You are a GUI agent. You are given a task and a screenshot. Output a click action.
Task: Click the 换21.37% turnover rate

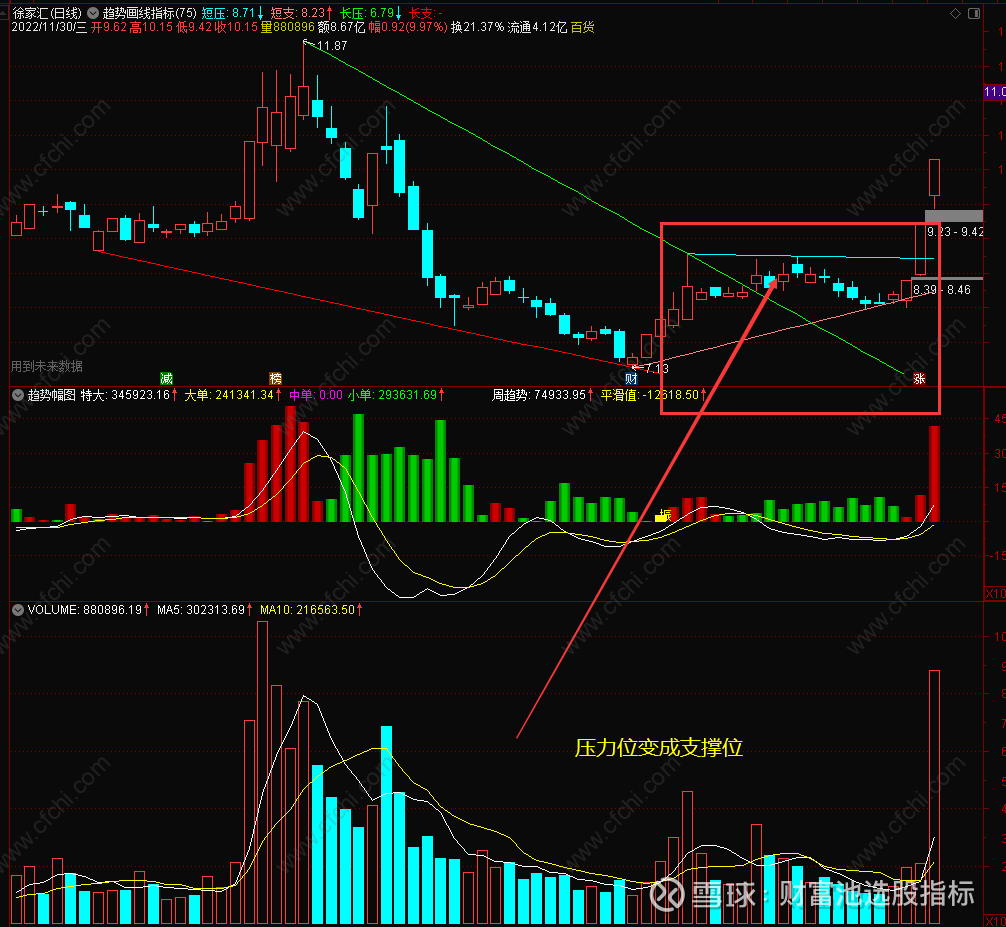click(477, 27)
